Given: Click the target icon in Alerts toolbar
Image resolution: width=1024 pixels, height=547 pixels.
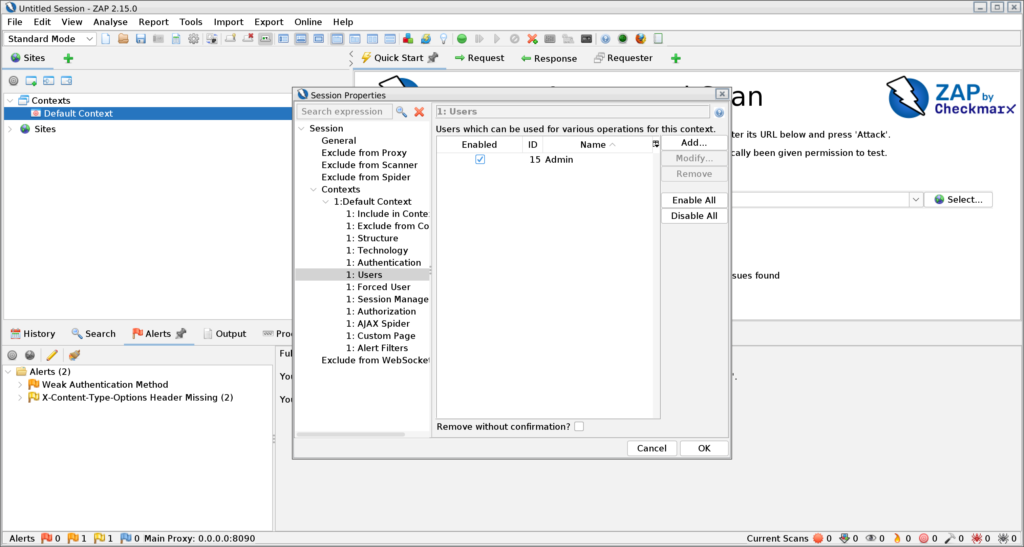Looking at the screenshot, I should pos(12,355).
